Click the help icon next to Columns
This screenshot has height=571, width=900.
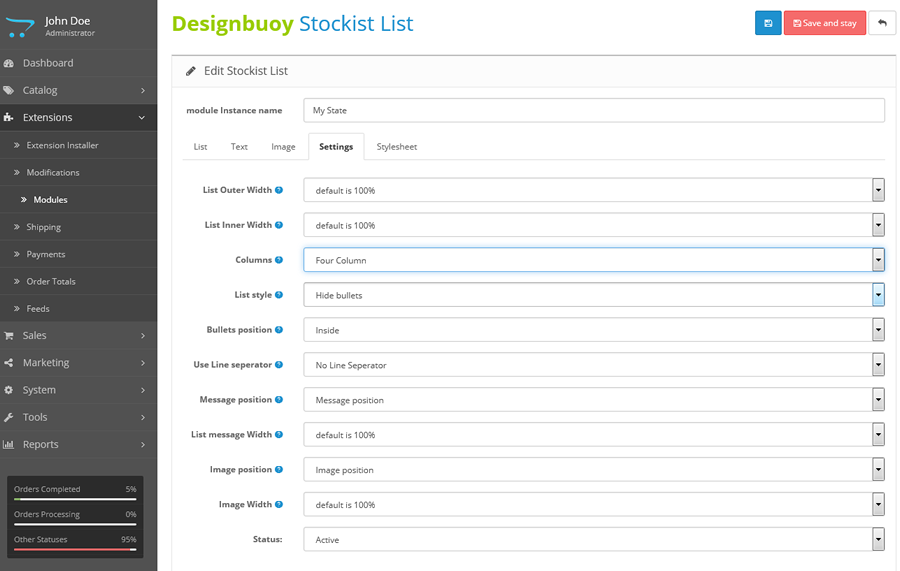(x=279, y=260)
